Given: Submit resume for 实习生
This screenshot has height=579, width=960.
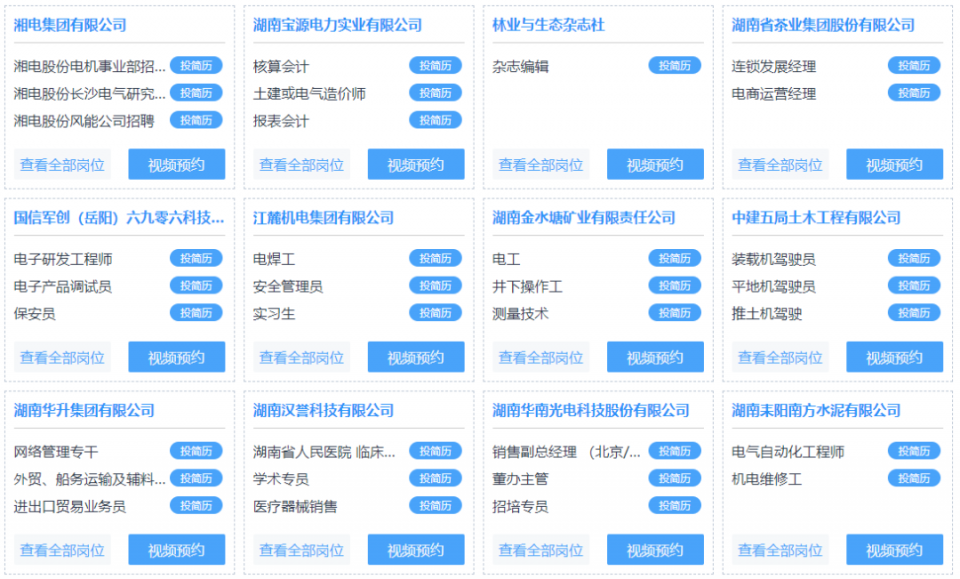Looking at the screenshot, I should 435,313.
